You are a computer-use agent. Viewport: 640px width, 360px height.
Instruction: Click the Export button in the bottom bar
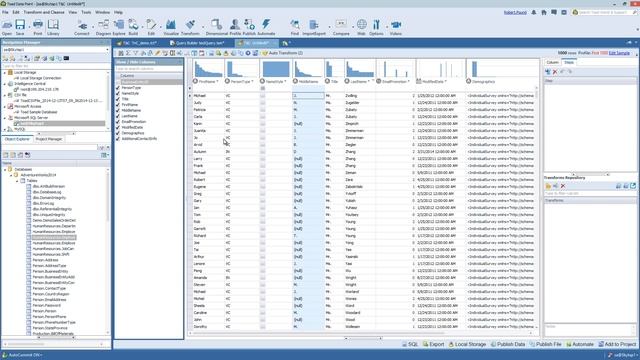pos(433,344)
